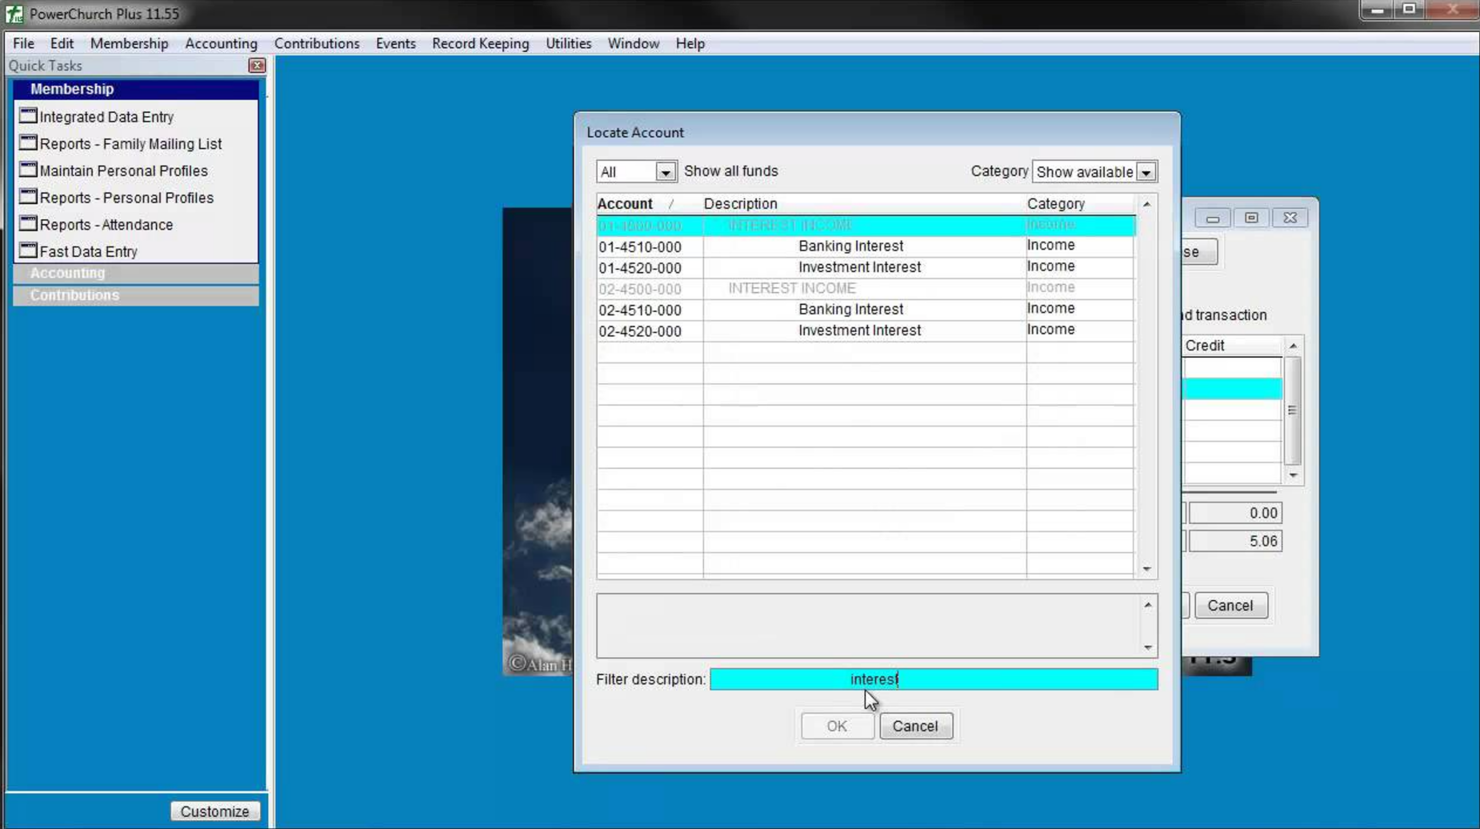Open the Help menu
1480x829 pixels.
690,43
